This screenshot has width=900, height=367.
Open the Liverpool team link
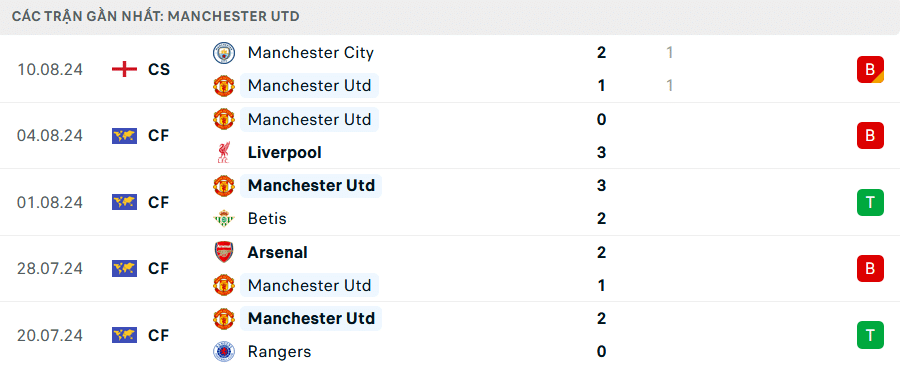pyautogui.click(x=285, y=153)
